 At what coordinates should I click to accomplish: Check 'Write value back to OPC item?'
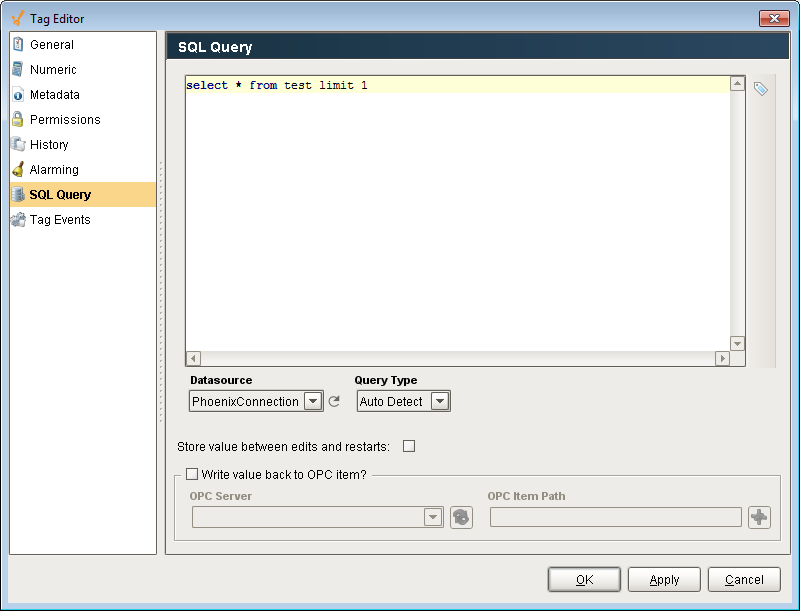(191, 474)
